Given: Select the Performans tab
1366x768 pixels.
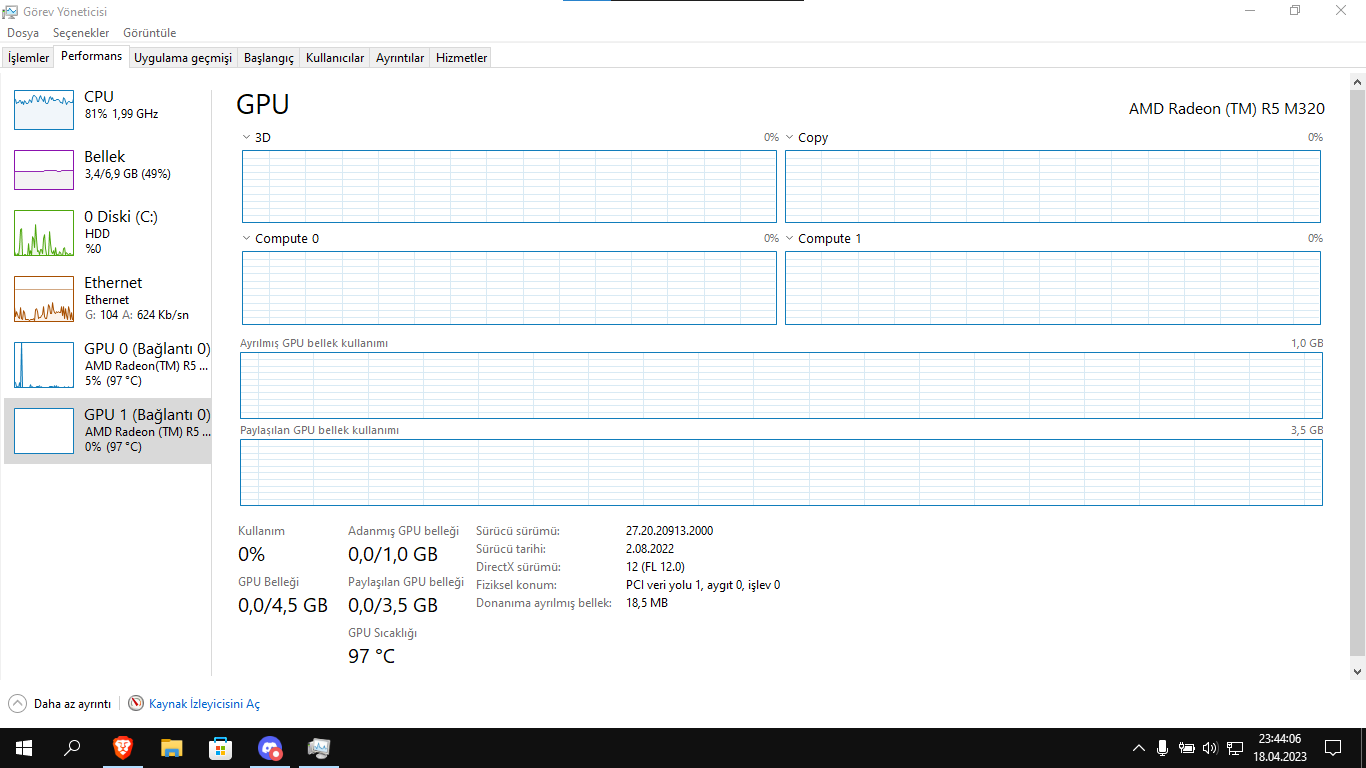Looking at the screenshot, I should pyautogui.click(x=92, y=56).
